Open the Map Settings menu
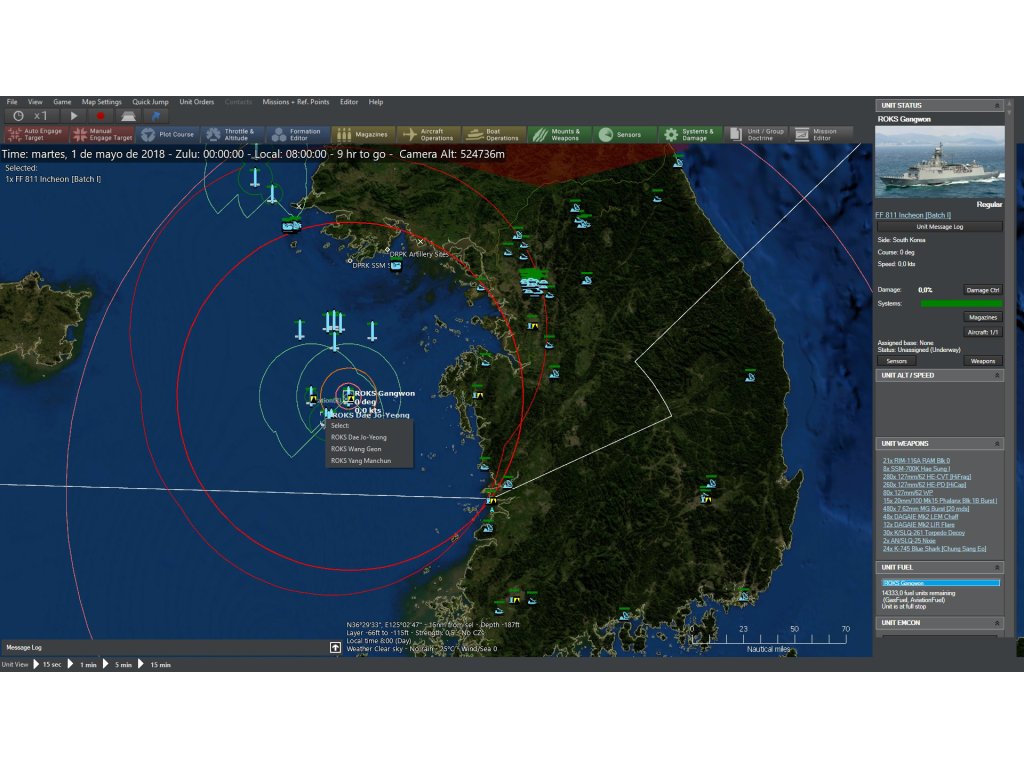Image resolution: width=1024 pixels, height=768 pixels. (101, 102)
